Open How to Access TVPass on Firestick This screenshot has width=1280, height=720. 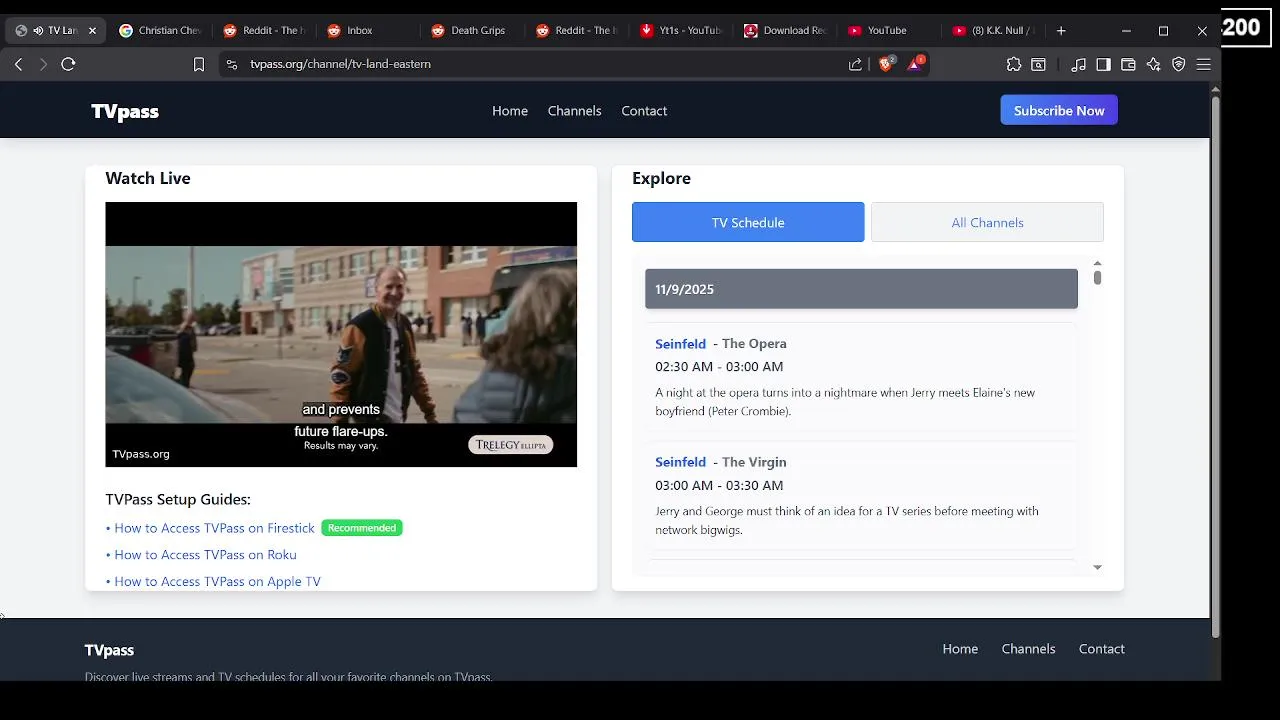[x=214, y=528]
